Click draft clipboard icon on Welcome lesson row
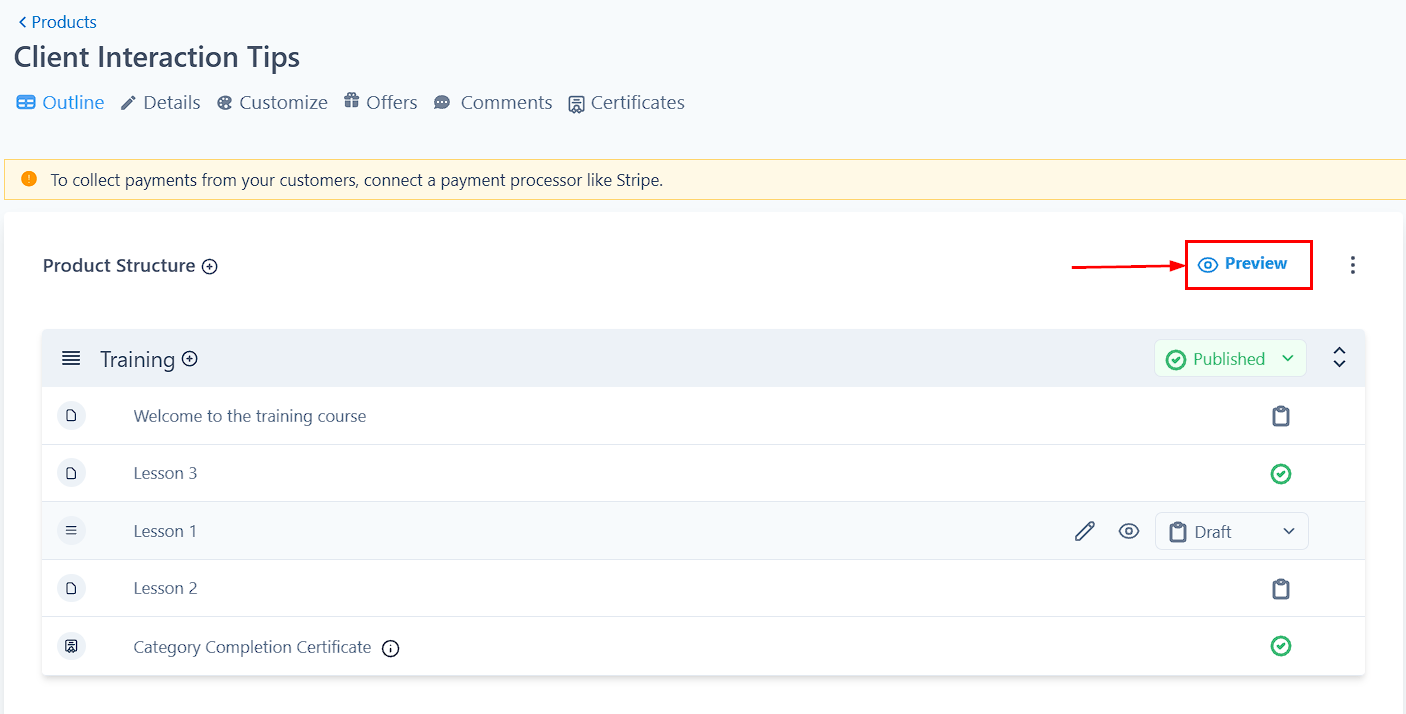This screenshot has height=714, width=1406. point(1280,416)
